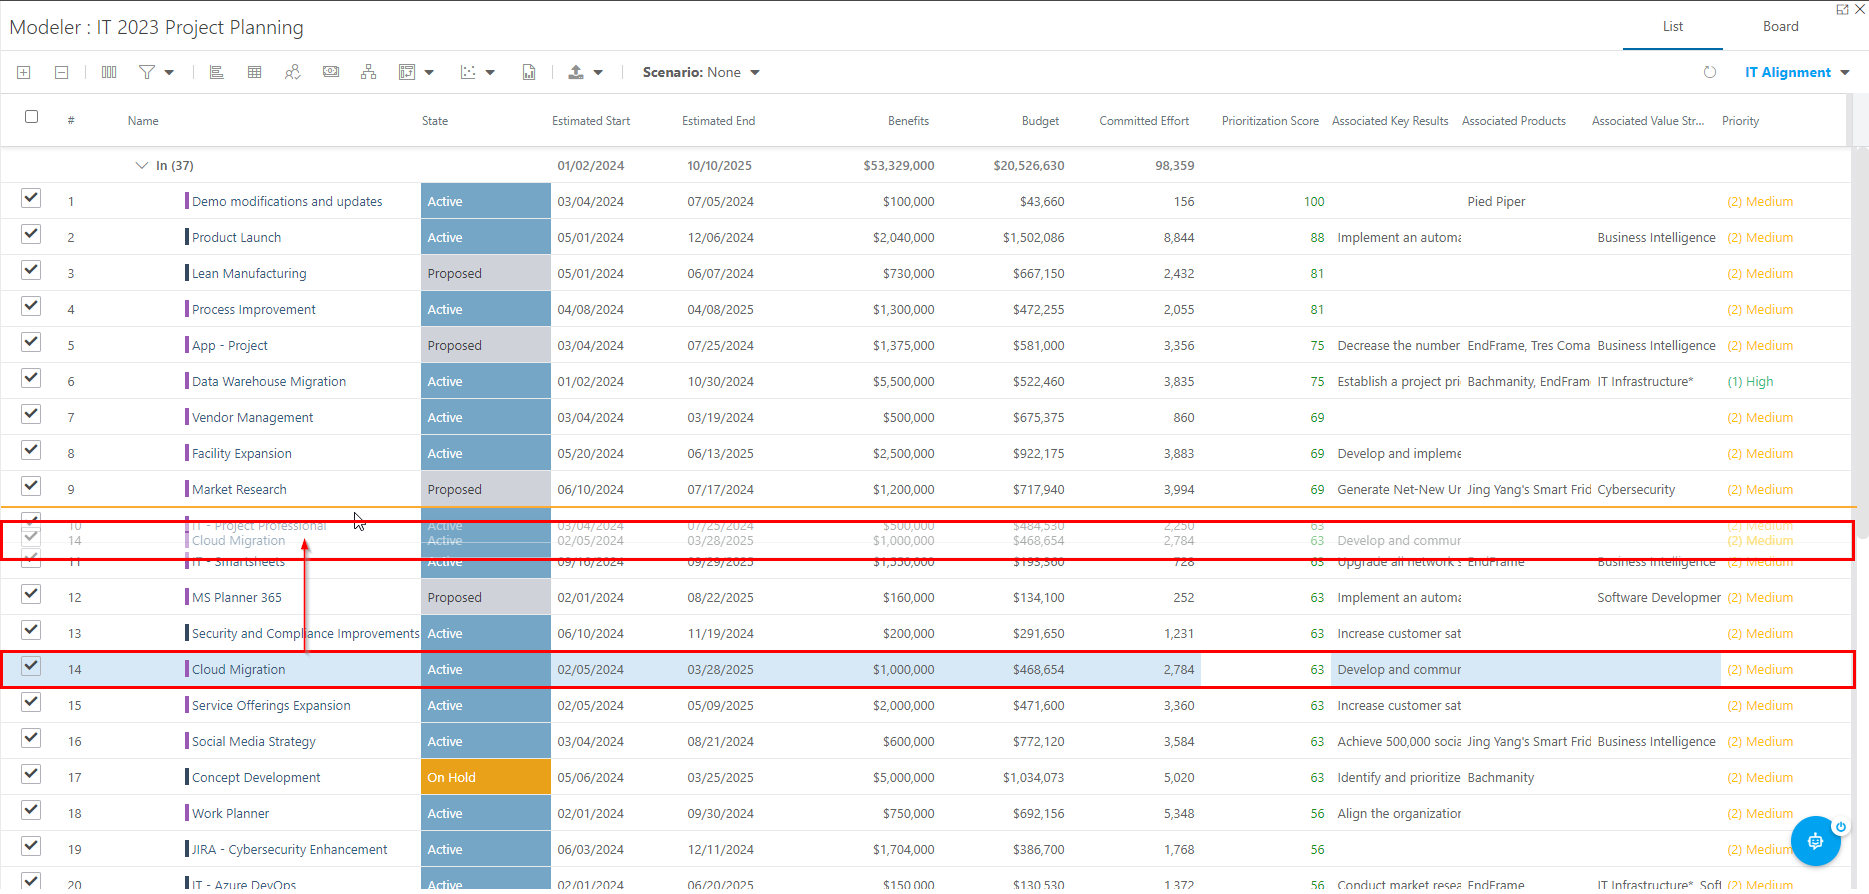The height and width of the screenshot is (894, 1869).
Task: Uncheck the Vendor Management row checkbox
Action: click(x=31, y=414)
